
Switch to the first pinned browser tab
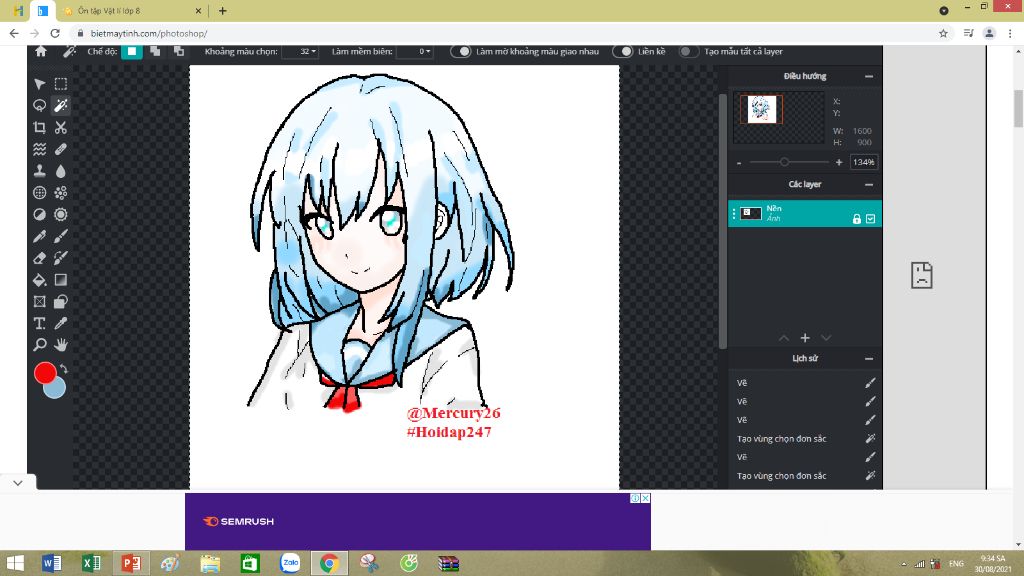[x=18, y=11]
